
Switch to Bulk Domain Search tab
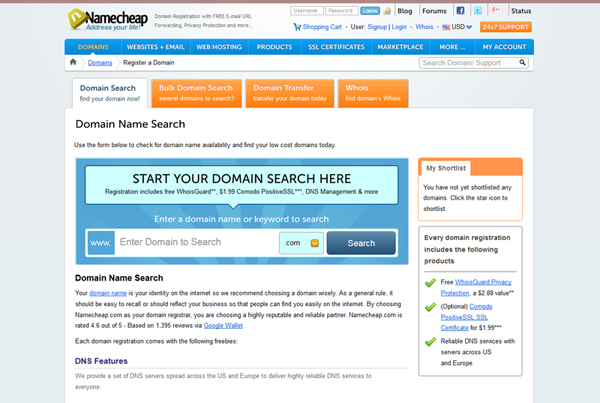(196, 93)
